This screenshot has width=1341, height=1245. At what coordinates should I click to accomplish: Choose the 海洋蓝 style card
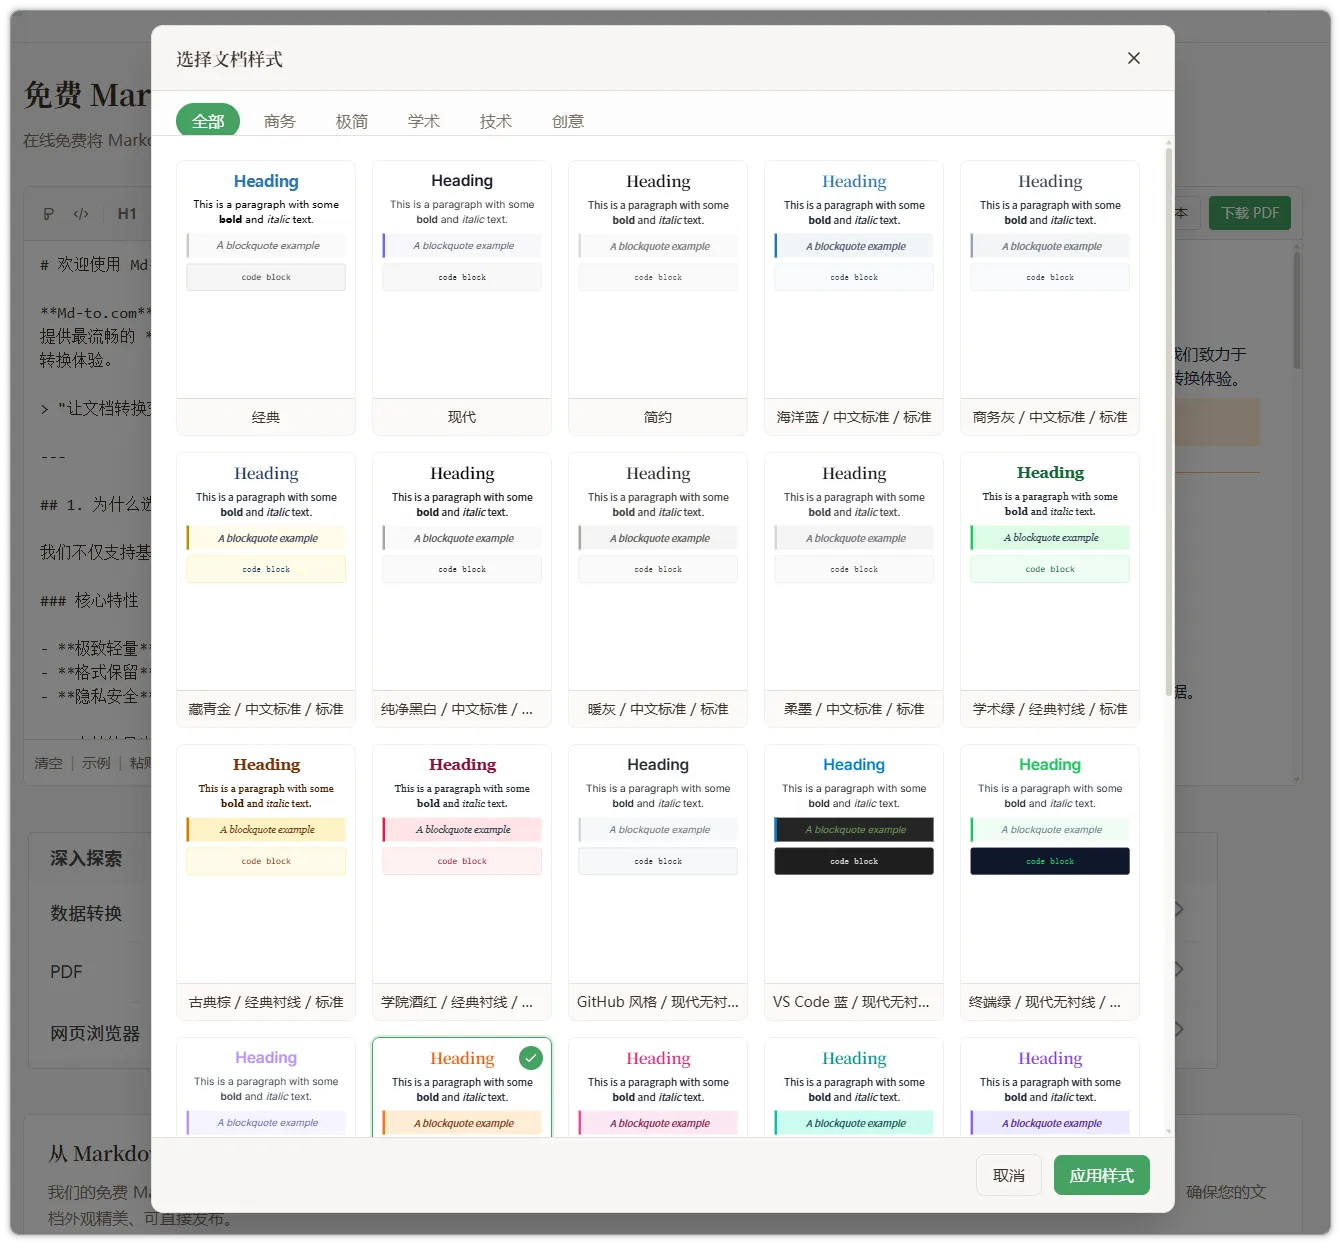tap(854, 297)
